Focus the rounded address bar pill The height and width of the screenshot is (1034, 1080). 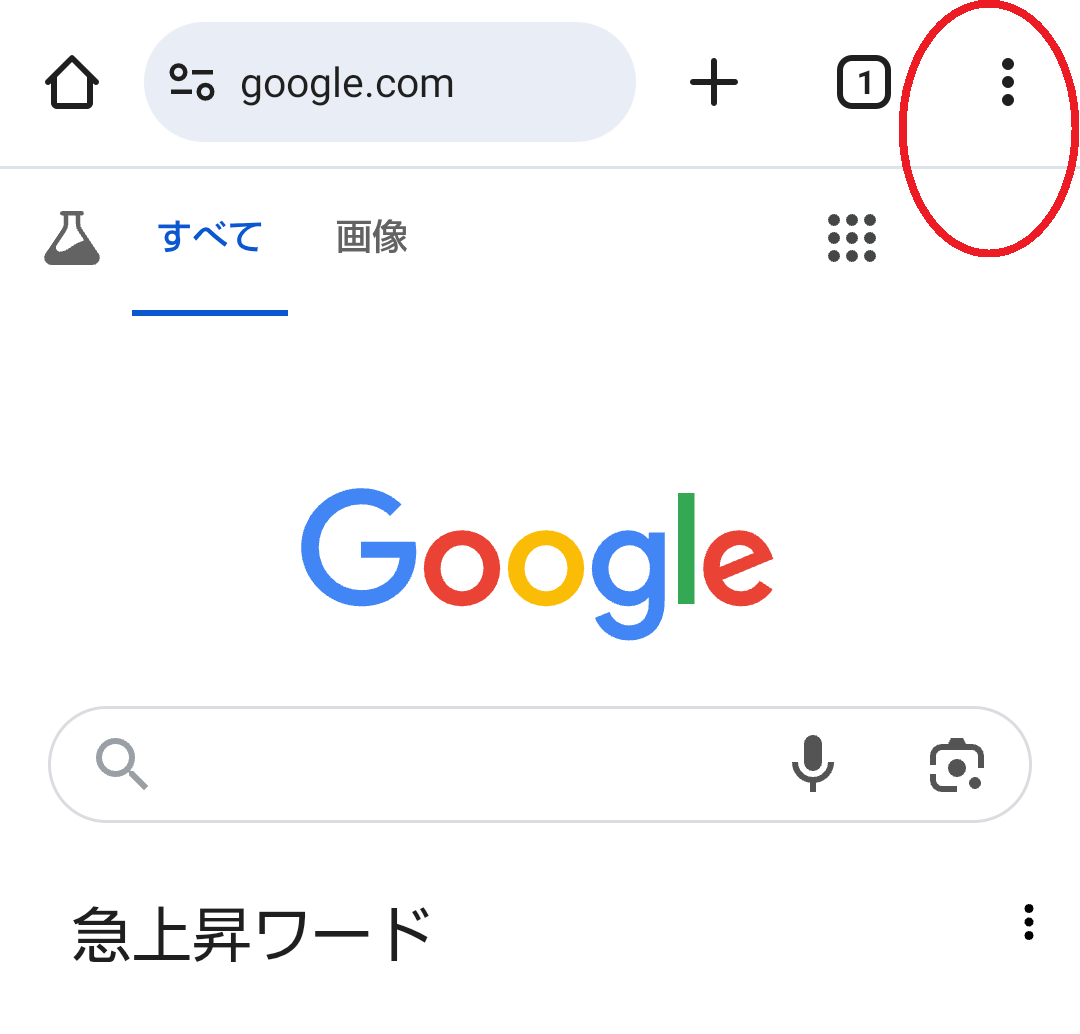[x=390, y=82]
